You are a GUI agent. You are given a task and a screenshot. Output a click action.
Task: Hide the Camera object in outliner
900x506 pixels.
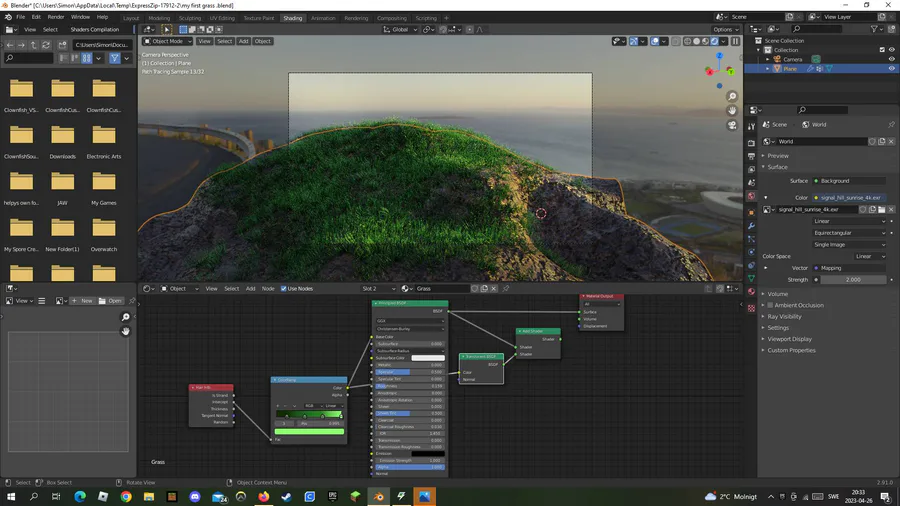coord(891,59)
